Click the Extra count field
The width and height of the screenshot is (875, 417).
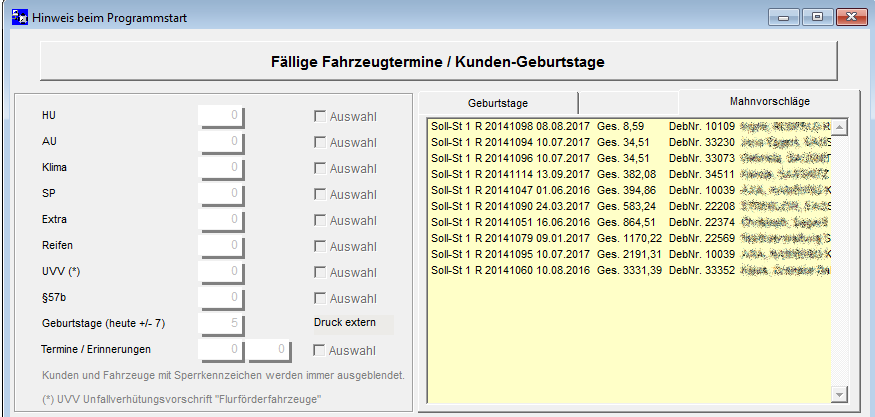pyautogui.click(x=222, y=221)
